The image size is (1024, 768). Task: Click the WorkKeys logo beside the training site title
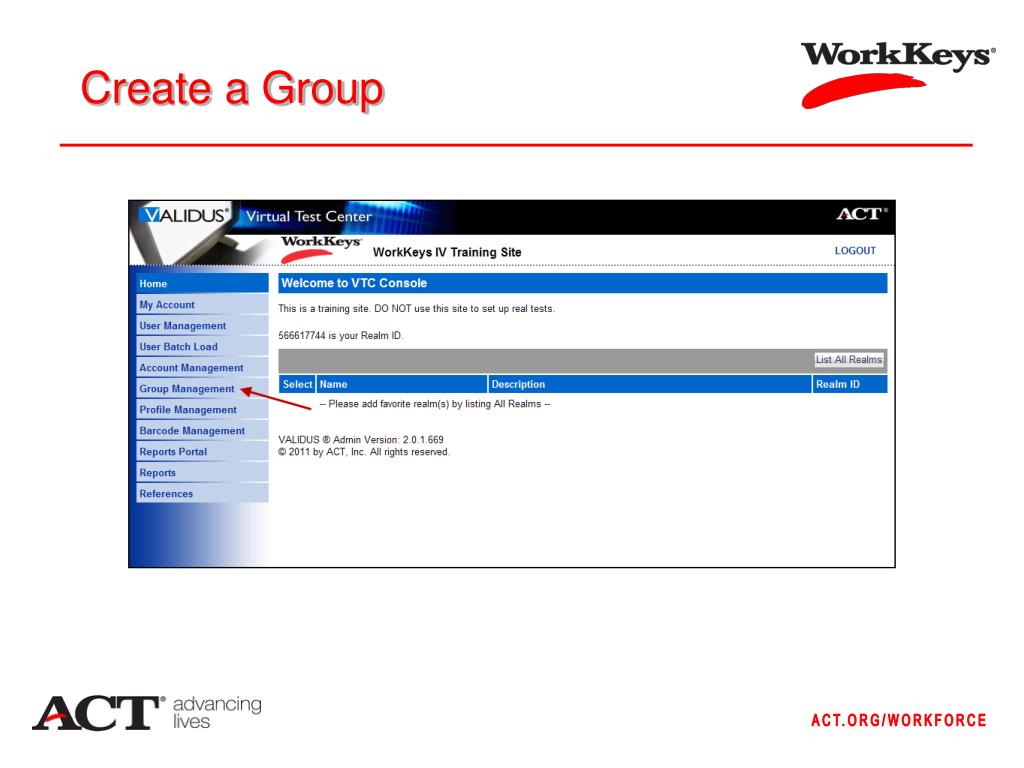[x=321, y=249]
